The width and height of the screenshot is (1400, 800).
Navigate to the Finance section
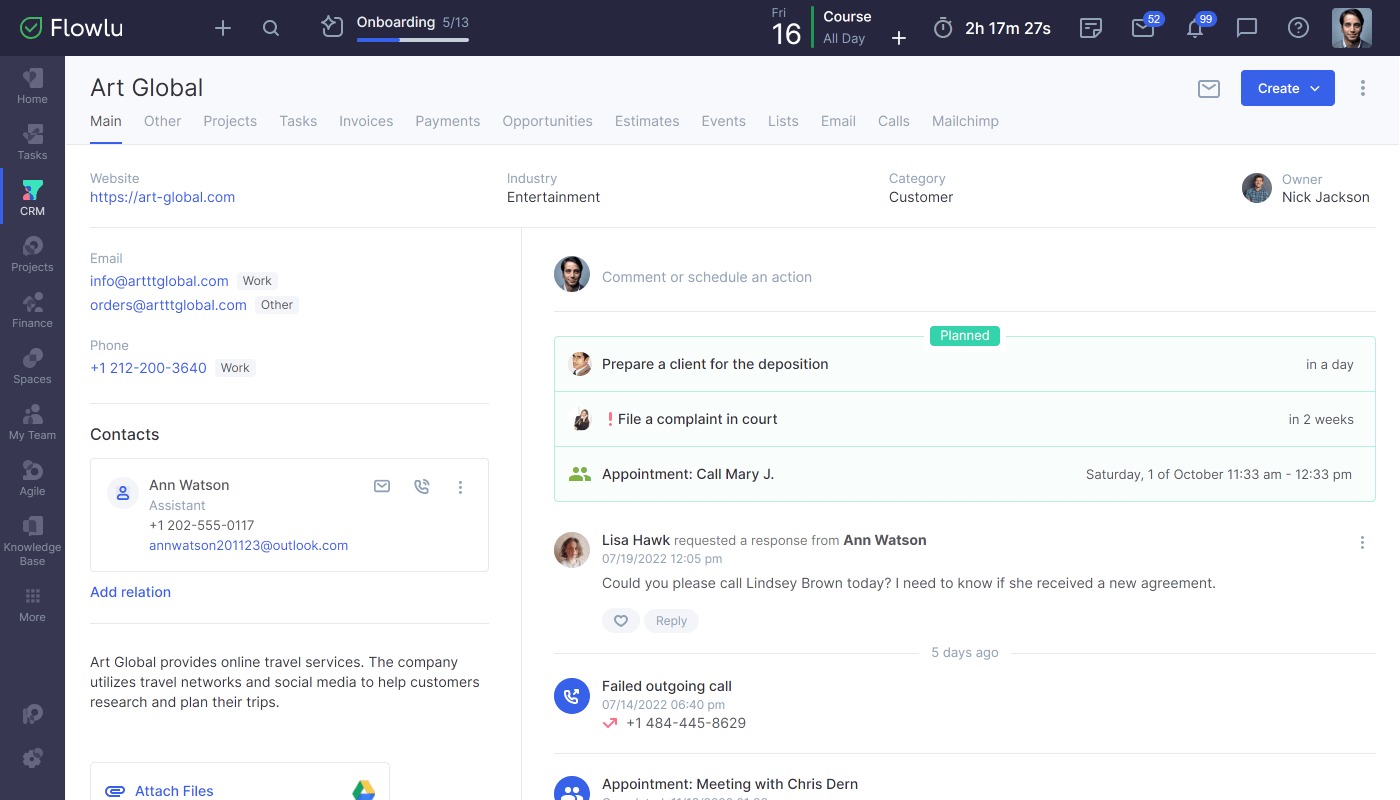(31, 308)
